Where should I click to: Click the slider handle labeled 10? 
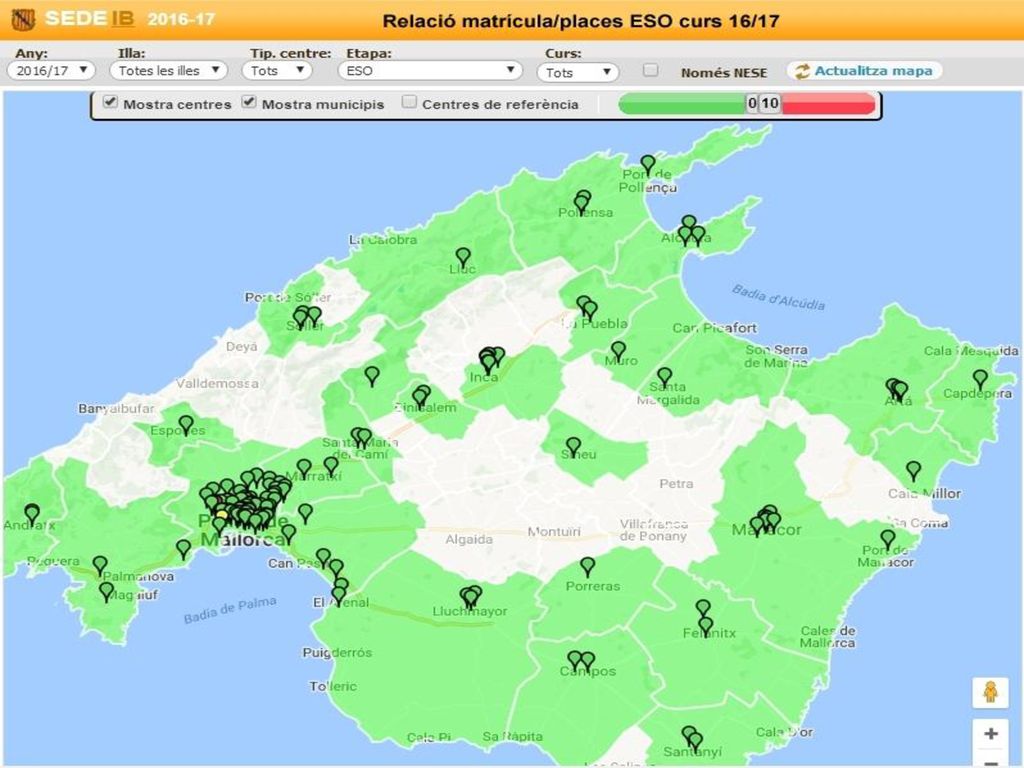point(770,103)
